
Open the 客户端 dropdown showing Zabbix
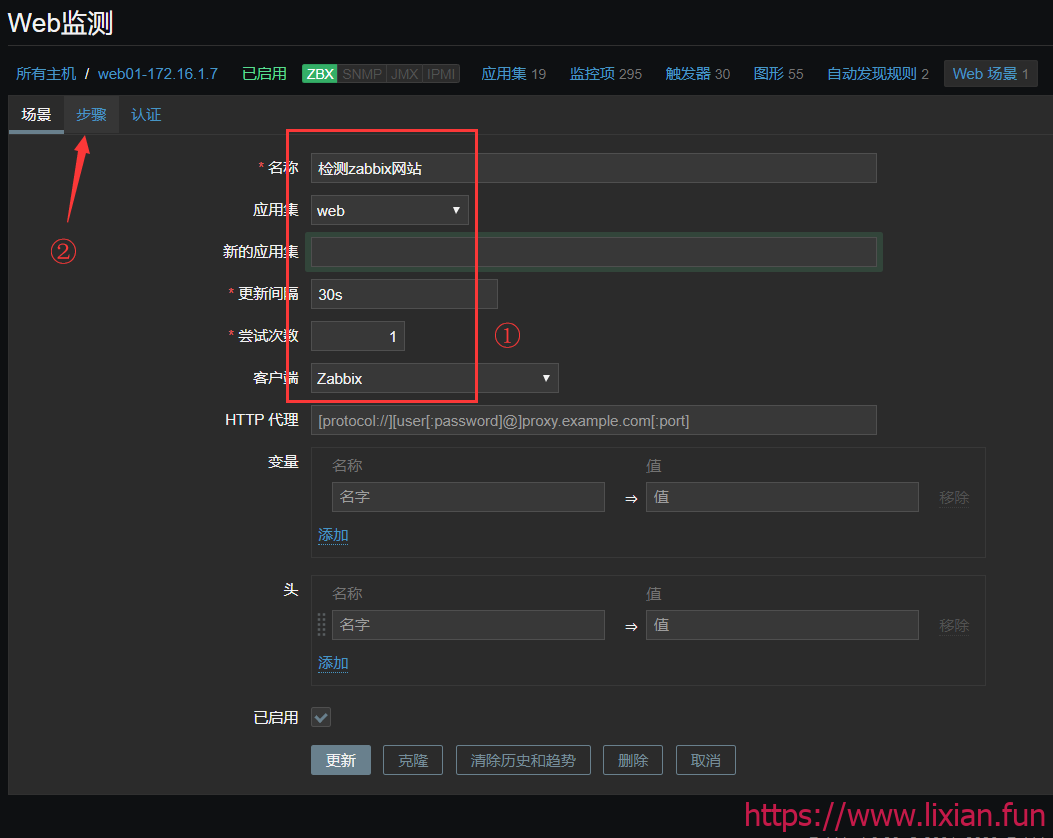[434, 378]
